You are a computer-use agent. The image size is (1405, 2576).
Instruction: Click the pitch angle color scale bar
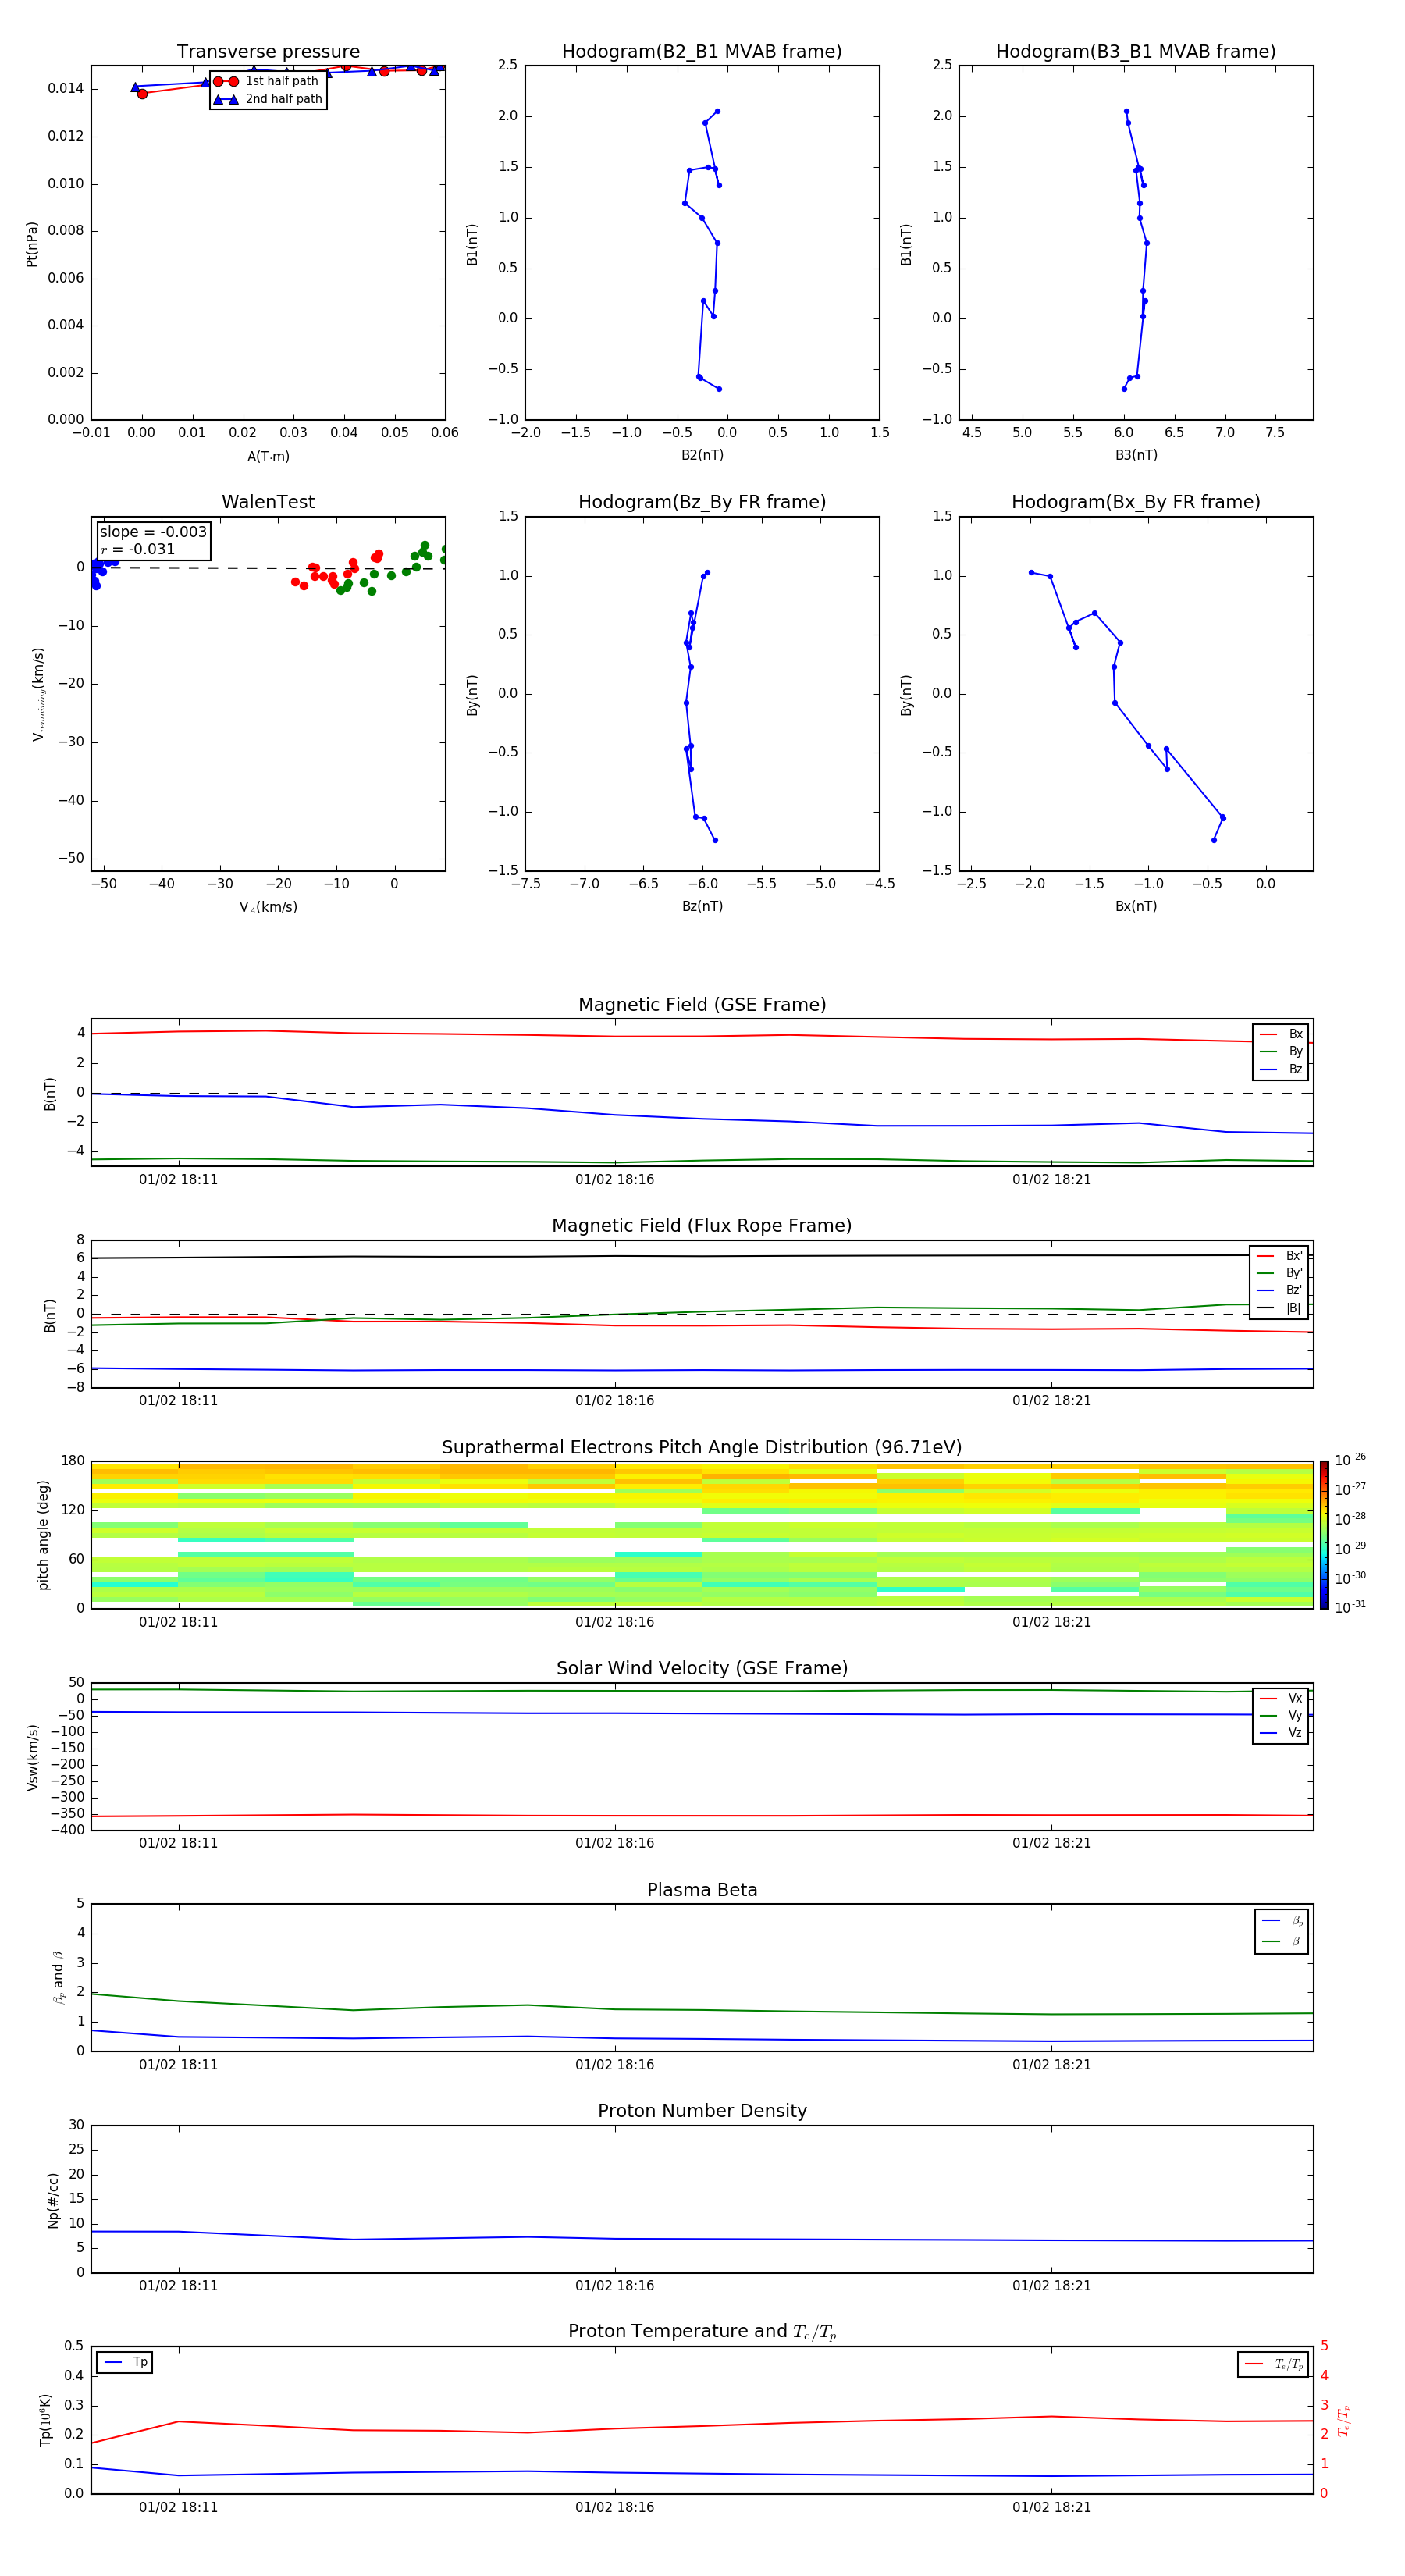tap(1324, 1535)
